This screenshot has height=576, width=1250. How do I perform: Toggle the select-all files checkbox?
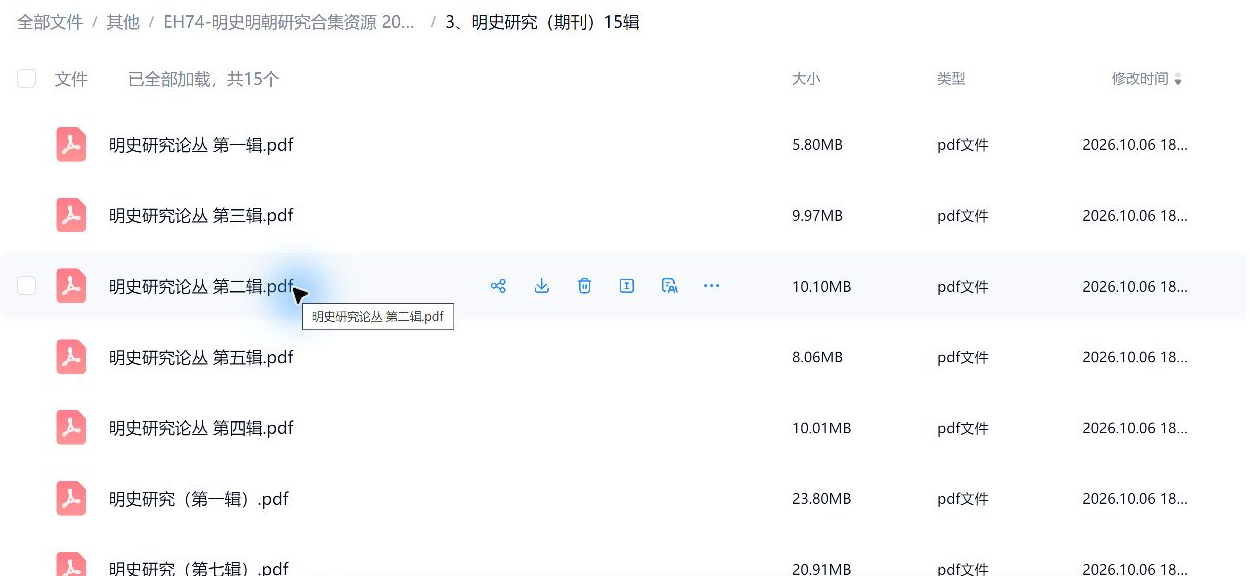click(27, 79)
